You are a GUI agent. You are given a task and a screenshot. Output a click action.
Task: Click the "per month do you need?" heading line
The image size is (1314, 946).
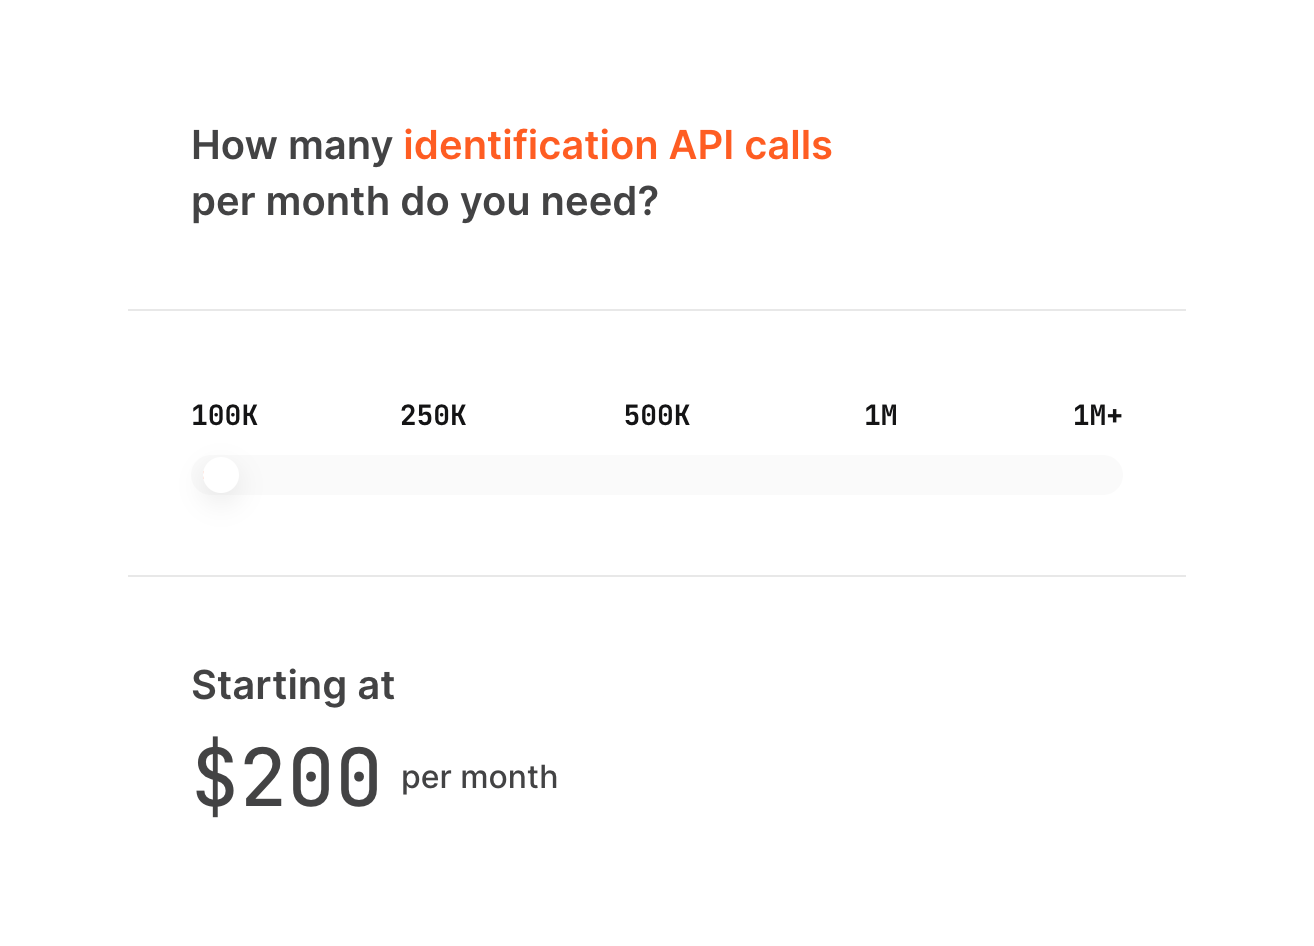pyautogui.click(x=425, y=202)
